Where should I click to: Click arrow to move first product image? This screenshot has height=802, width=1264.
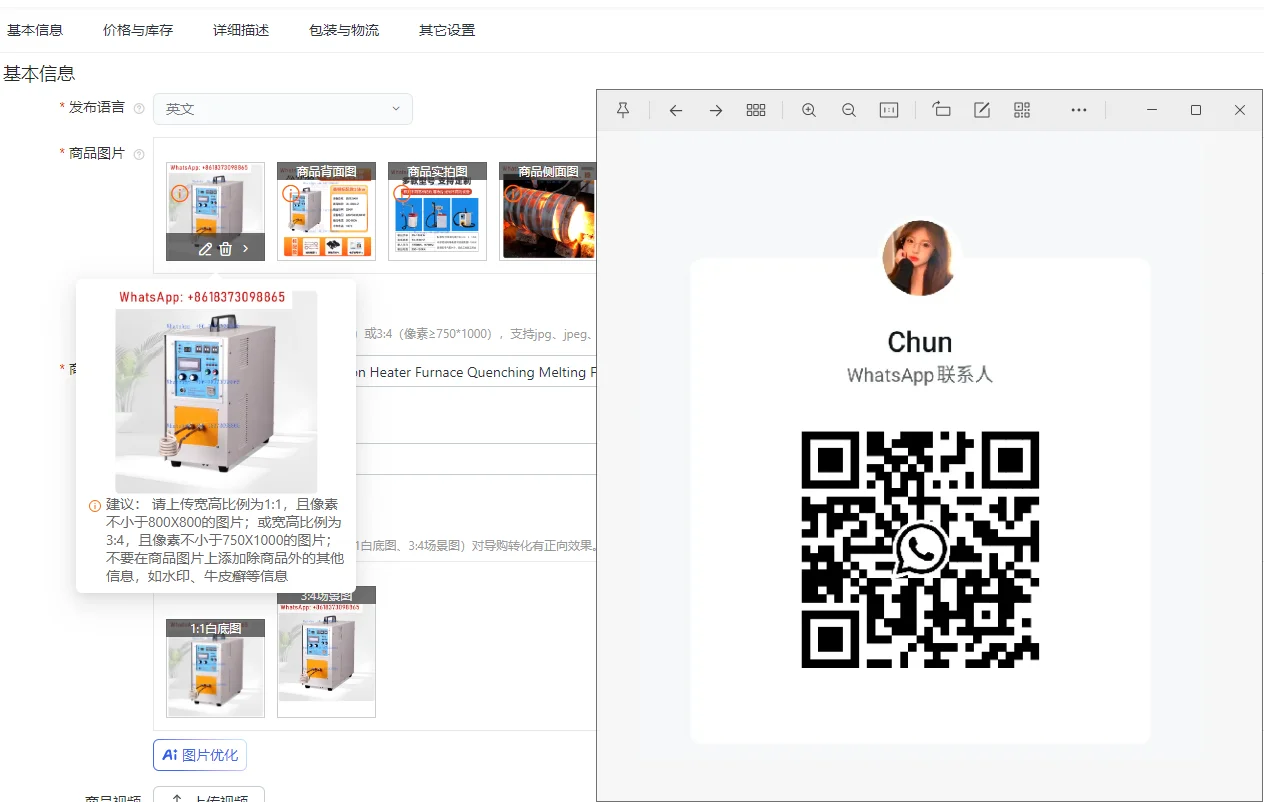pyautogui.click(x=246, y=249)
